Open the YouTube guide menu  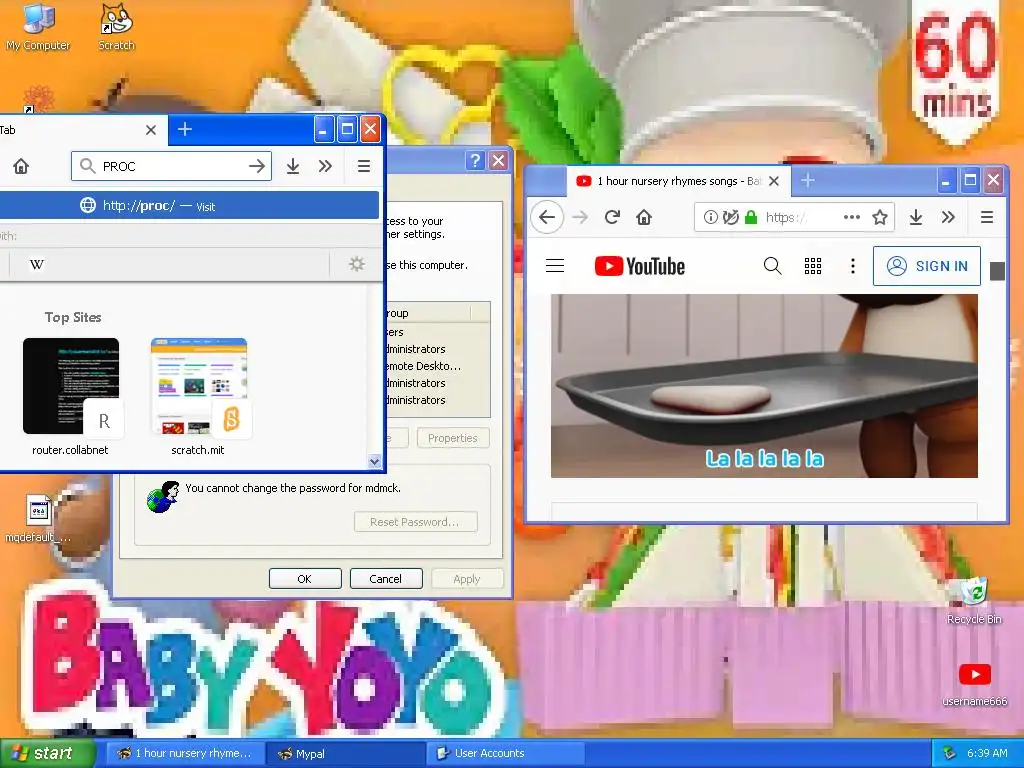(555, 266)
